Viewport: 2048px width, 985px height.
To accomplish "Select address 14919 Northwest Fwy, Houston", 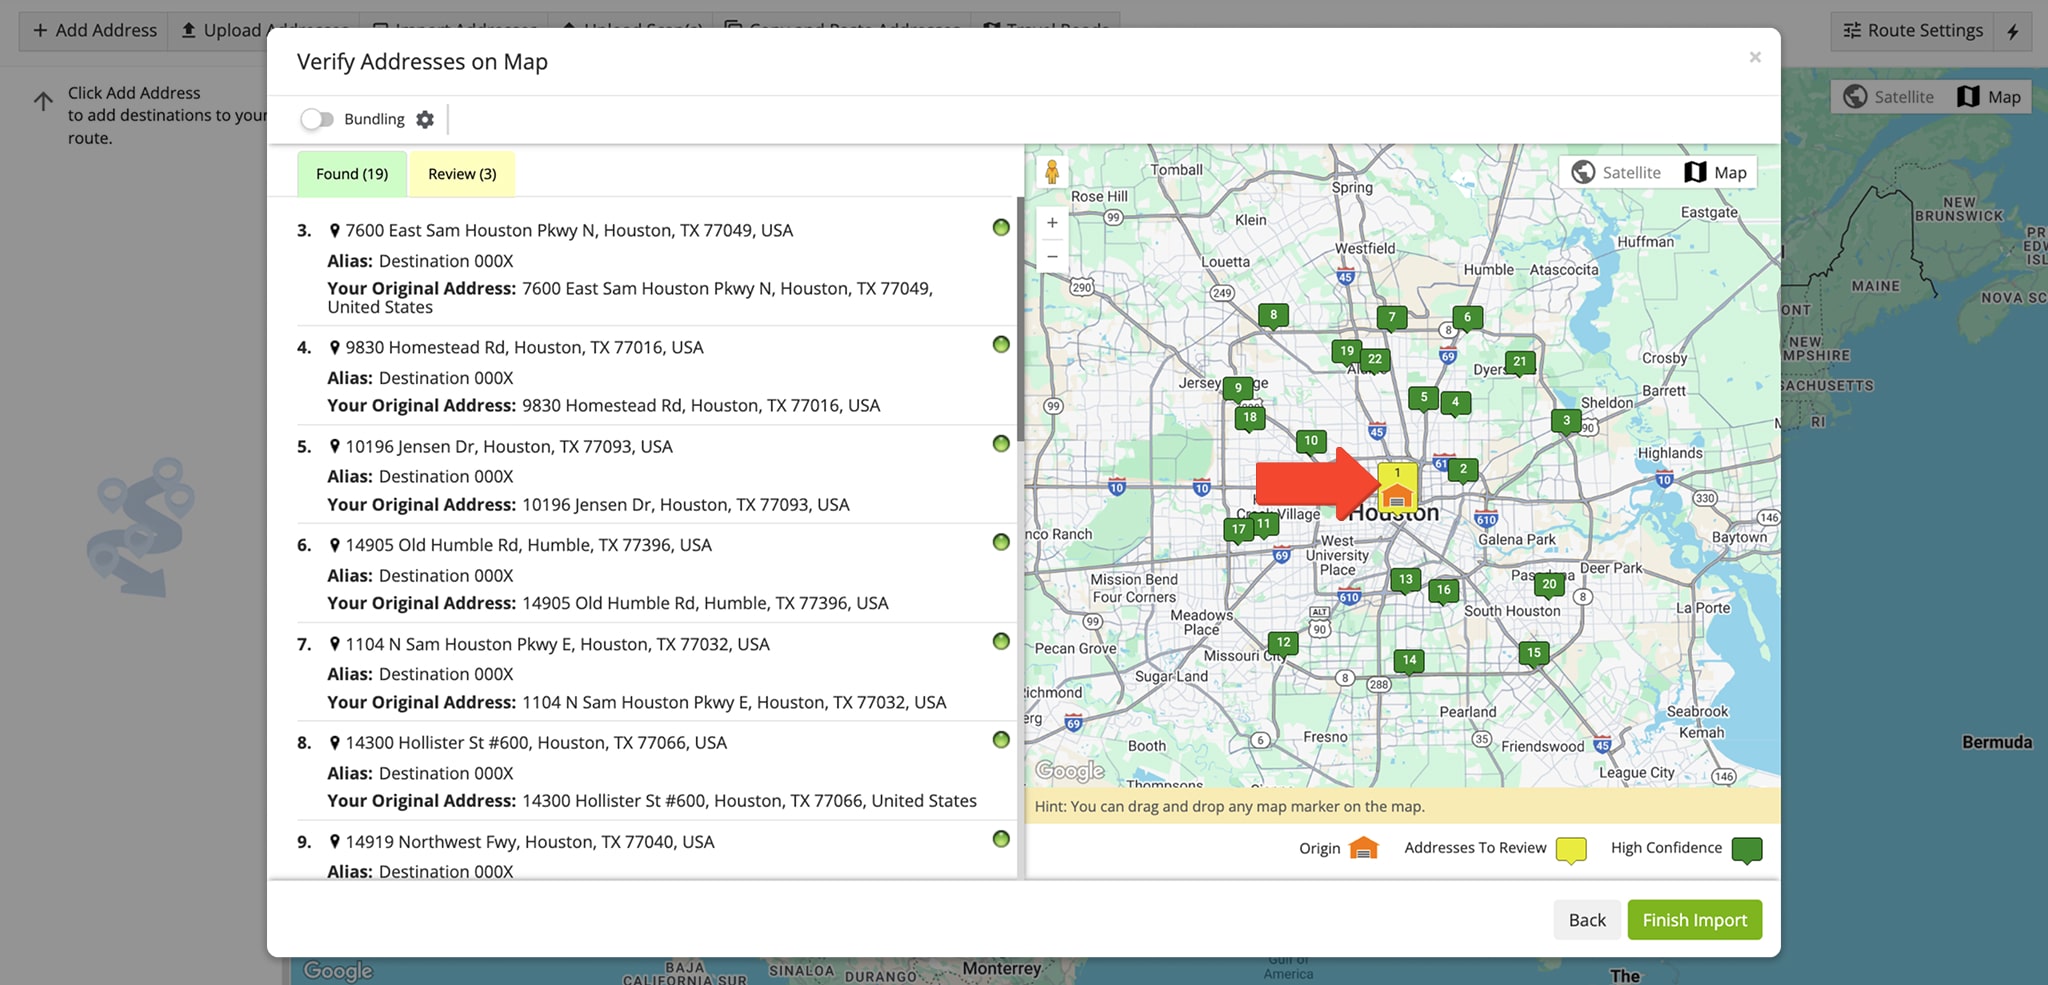I will click(x=530, y=842).
